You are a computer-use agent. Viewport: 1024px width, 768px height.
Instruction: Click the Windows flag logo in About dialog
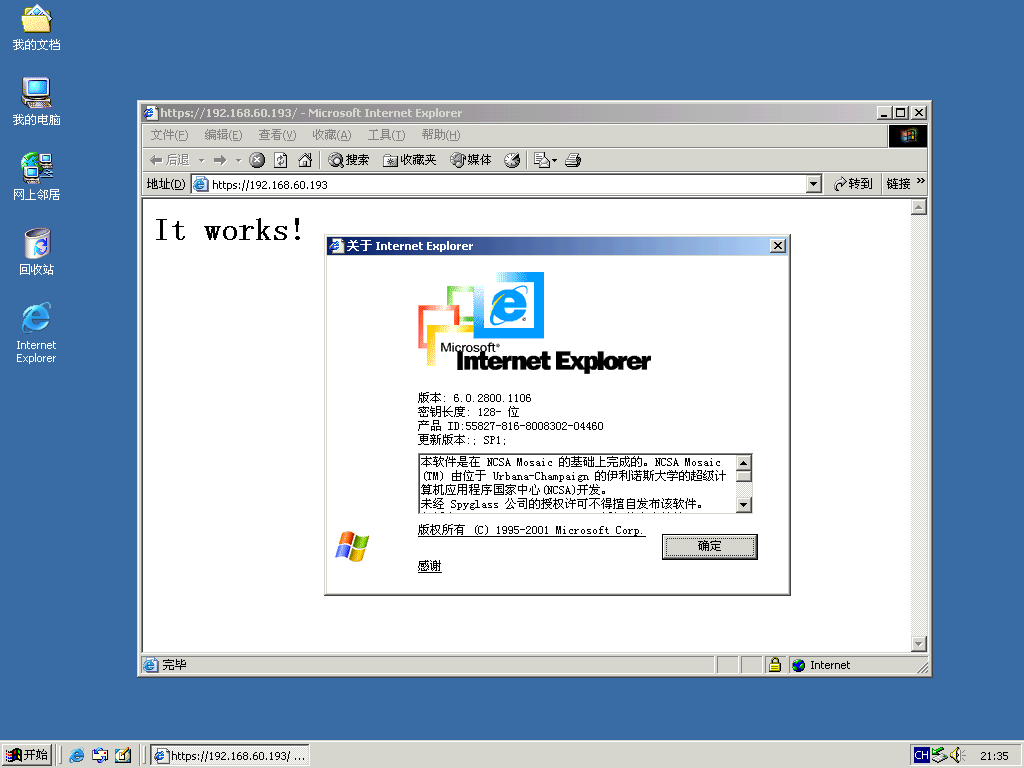[x=352, y=547]
